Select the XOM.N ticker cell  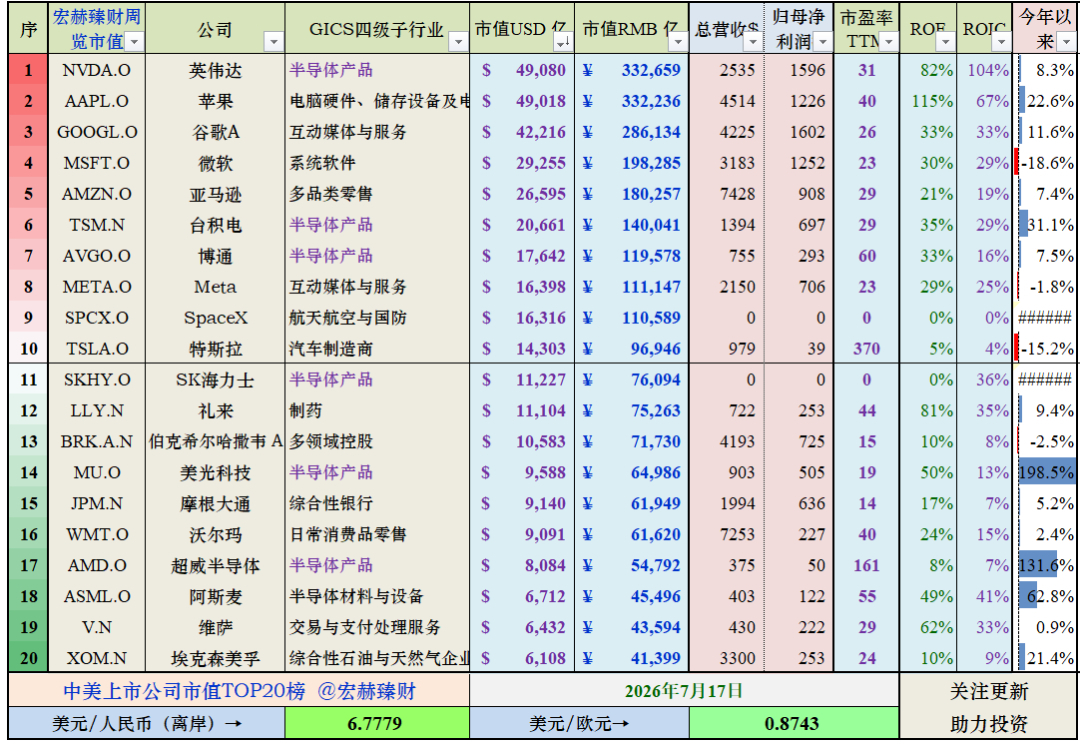point(96,659)
